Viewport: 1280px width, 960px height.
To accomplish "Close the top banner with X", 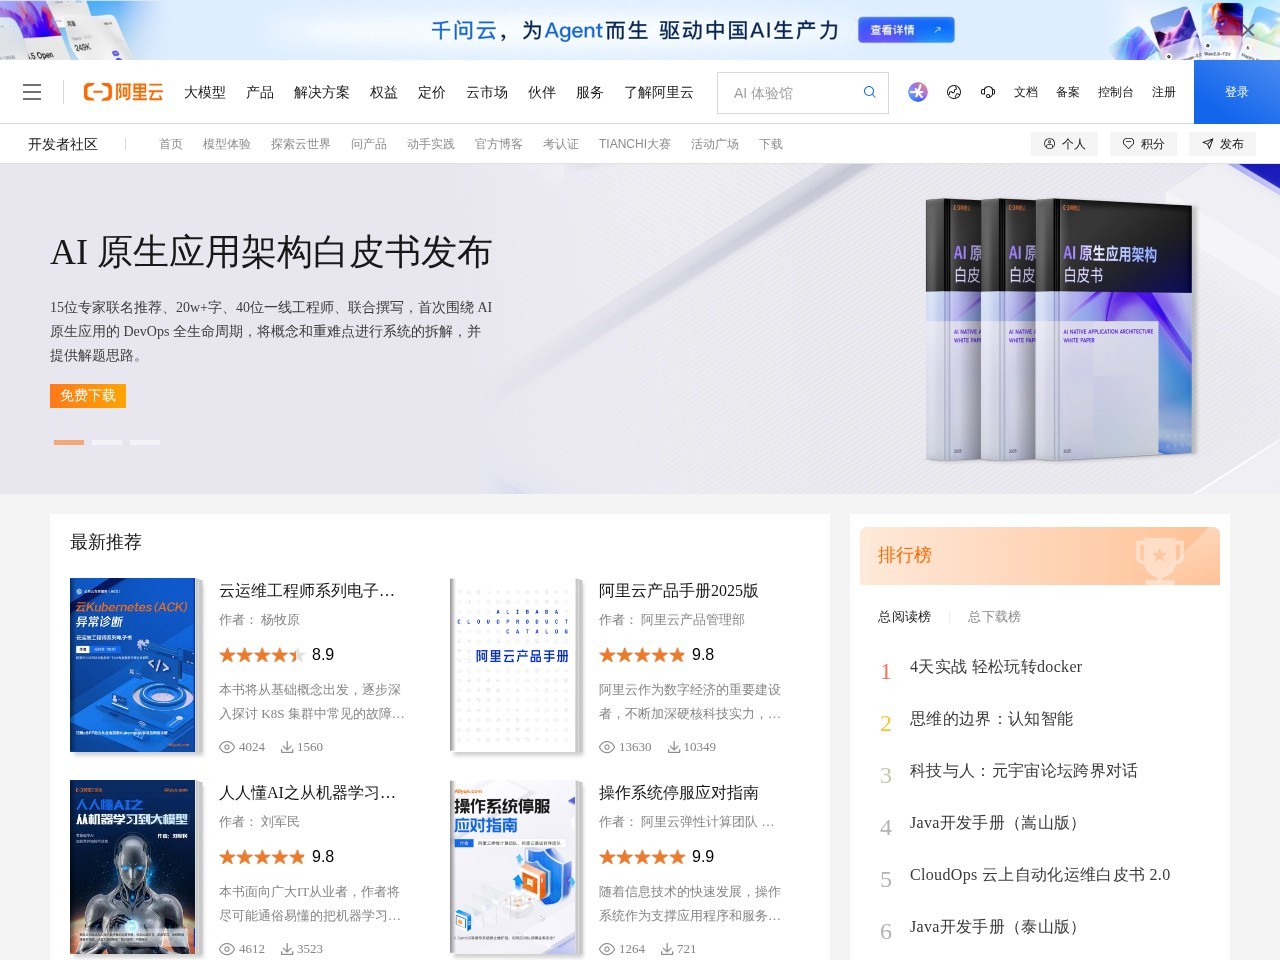I will click(x=1248, y=30).
